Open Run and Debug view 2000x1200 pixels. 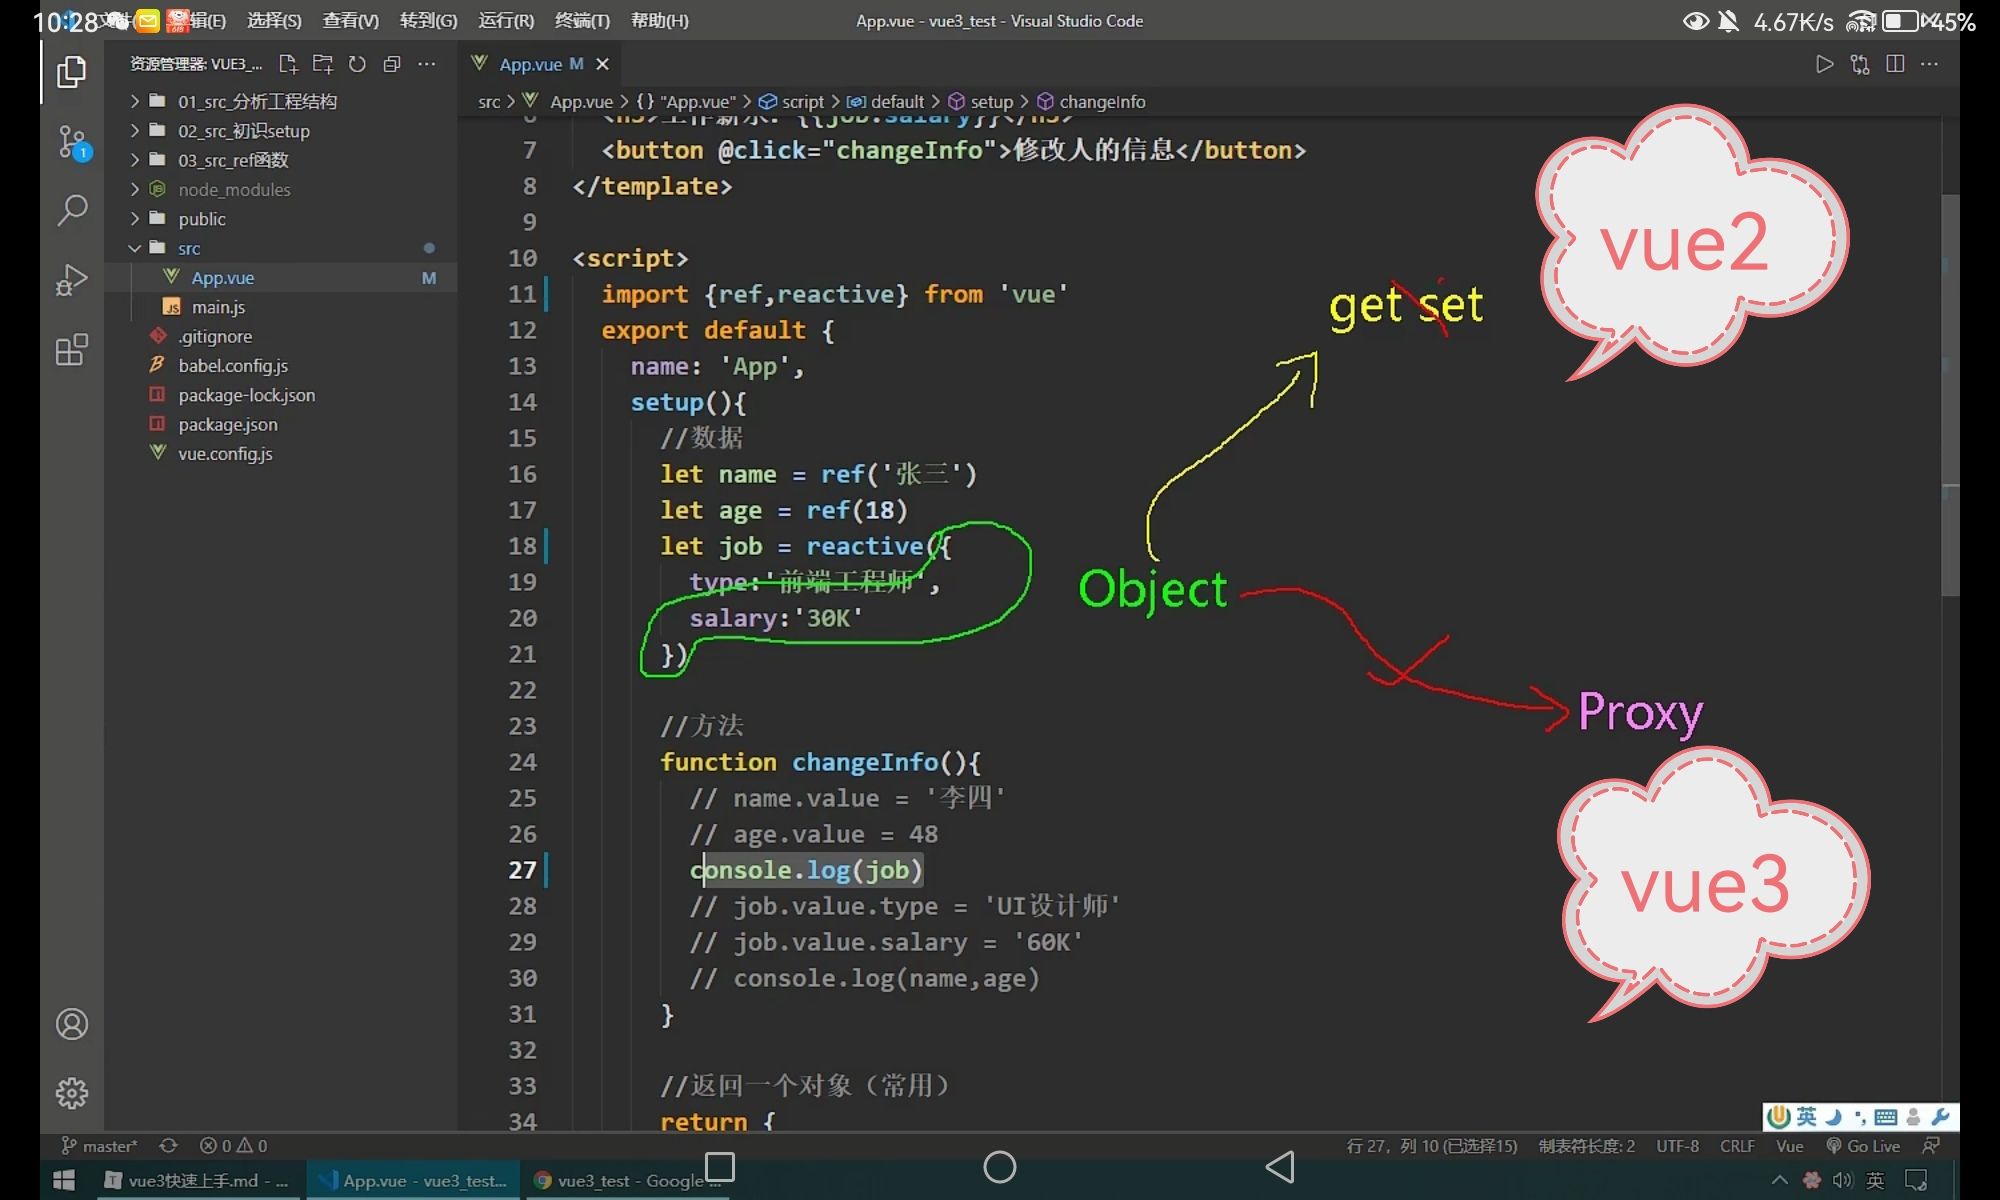(x=72, y=280)
